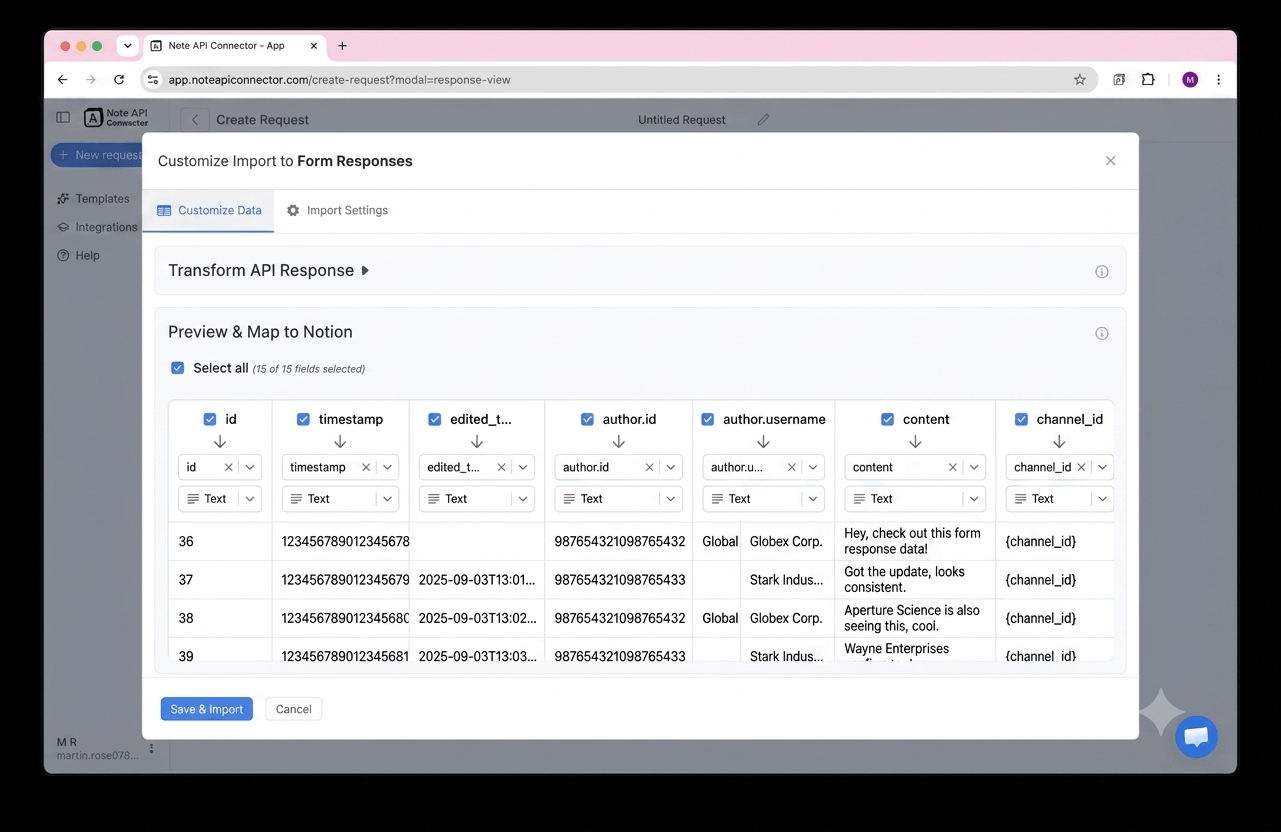Open the id mapping dropdown arrow
1281x832 pixels.
pos(250,467)
